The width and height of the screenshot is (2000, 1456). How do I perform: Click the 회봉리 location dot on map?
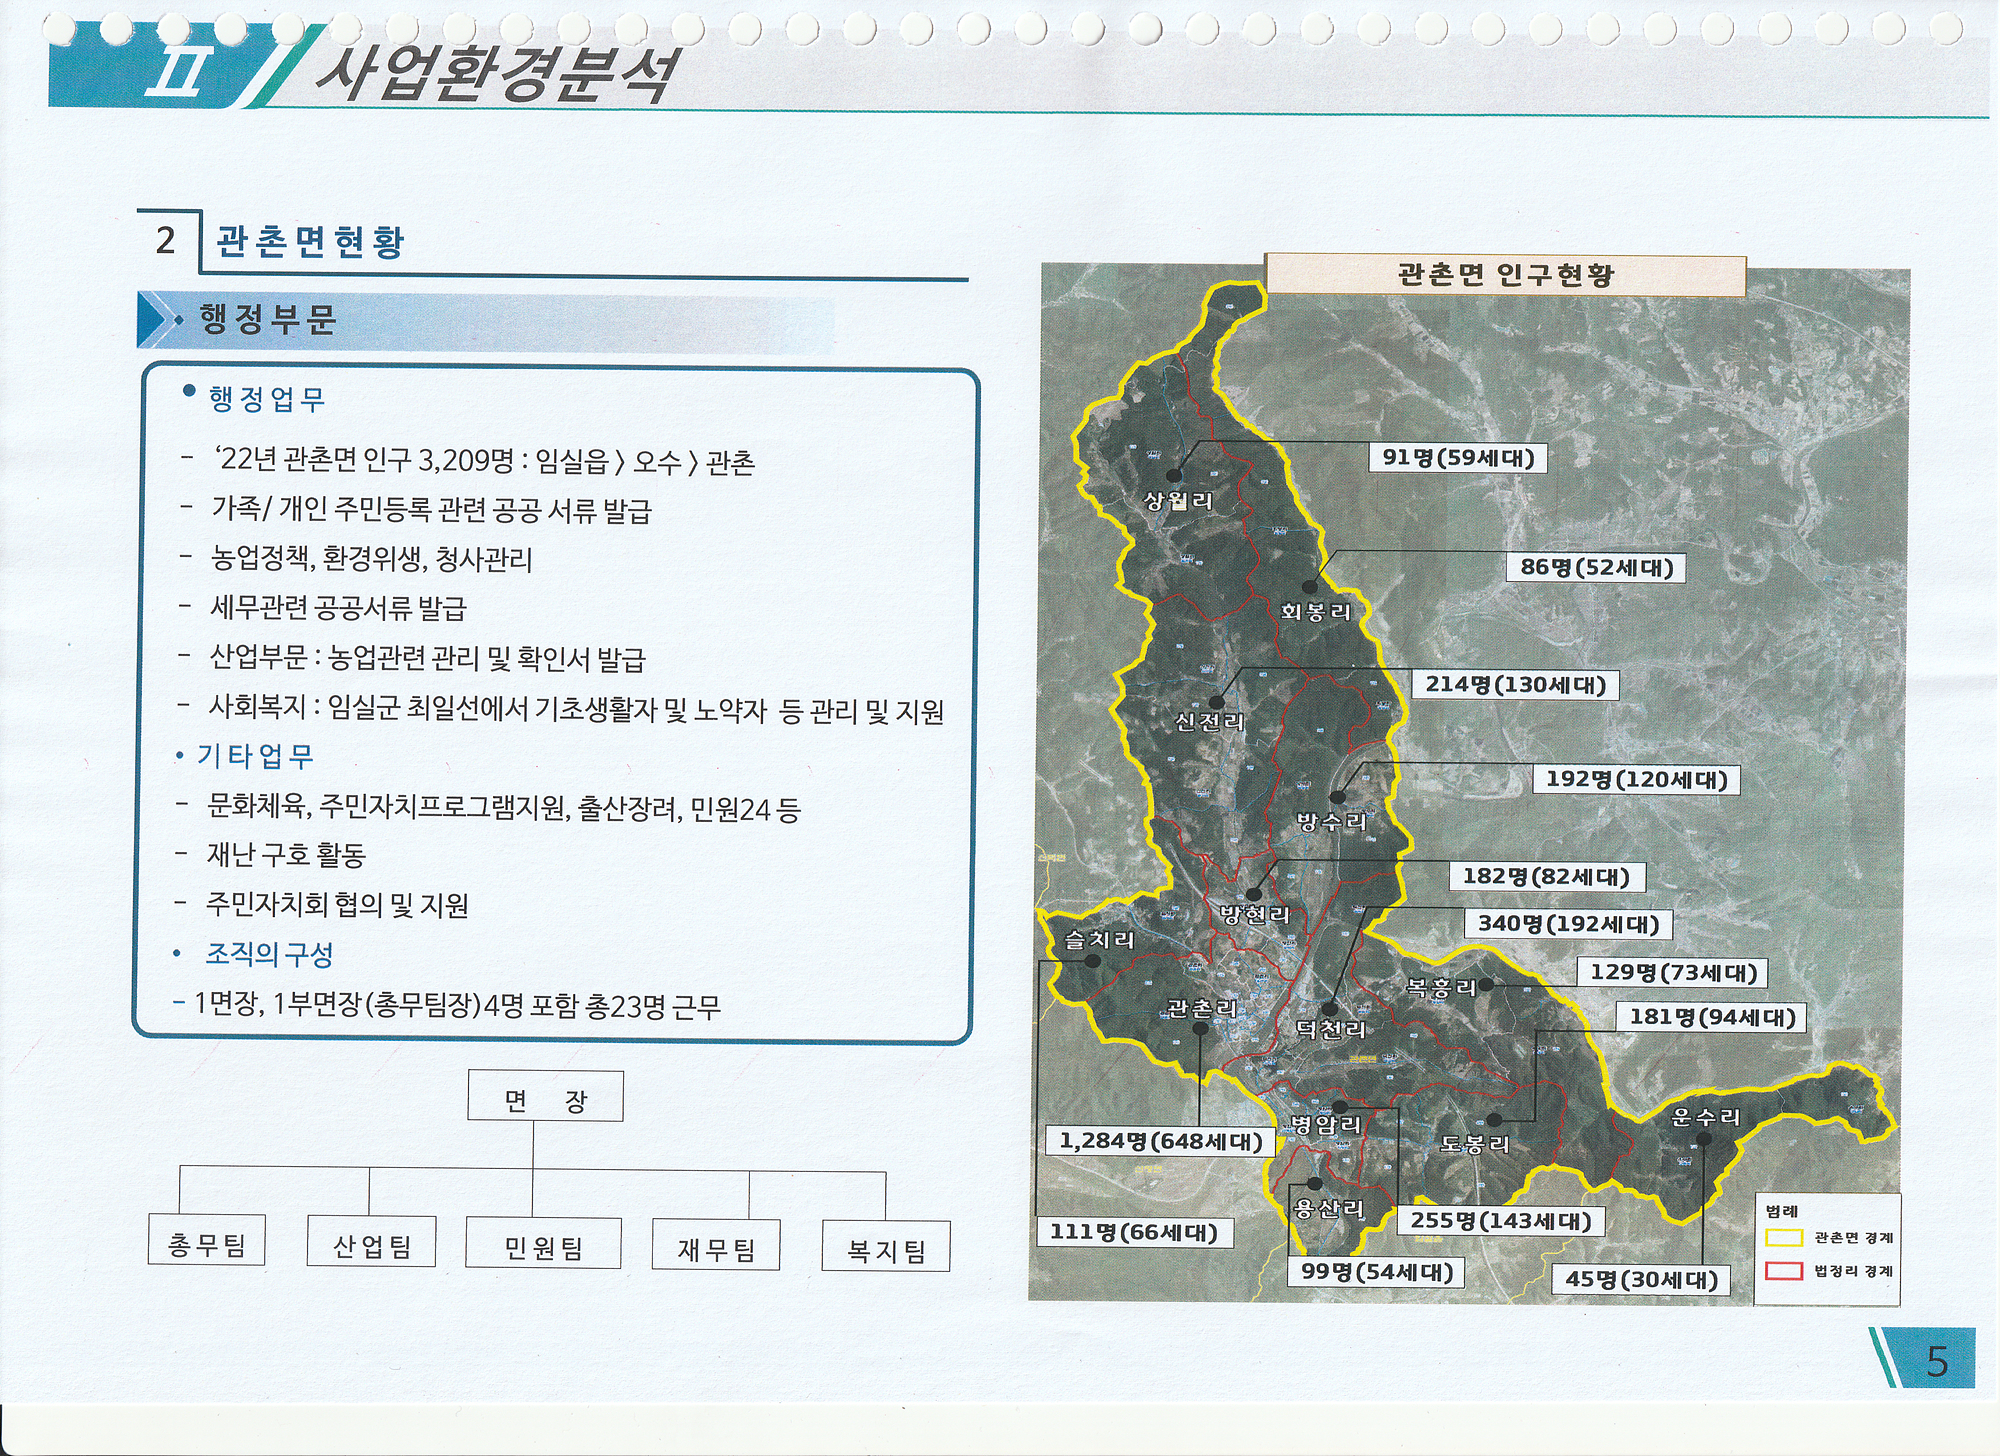pos(1310,587)
